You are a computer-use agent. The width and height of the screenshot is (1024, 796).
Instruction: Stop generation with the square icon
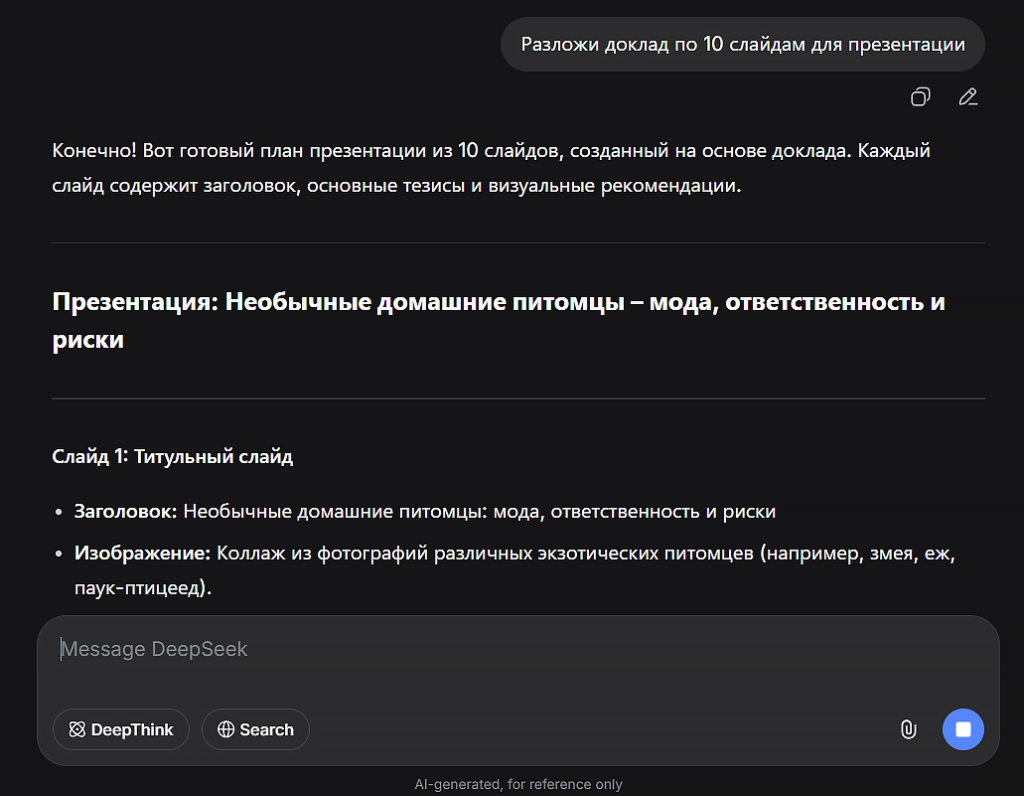pos(962,729)
